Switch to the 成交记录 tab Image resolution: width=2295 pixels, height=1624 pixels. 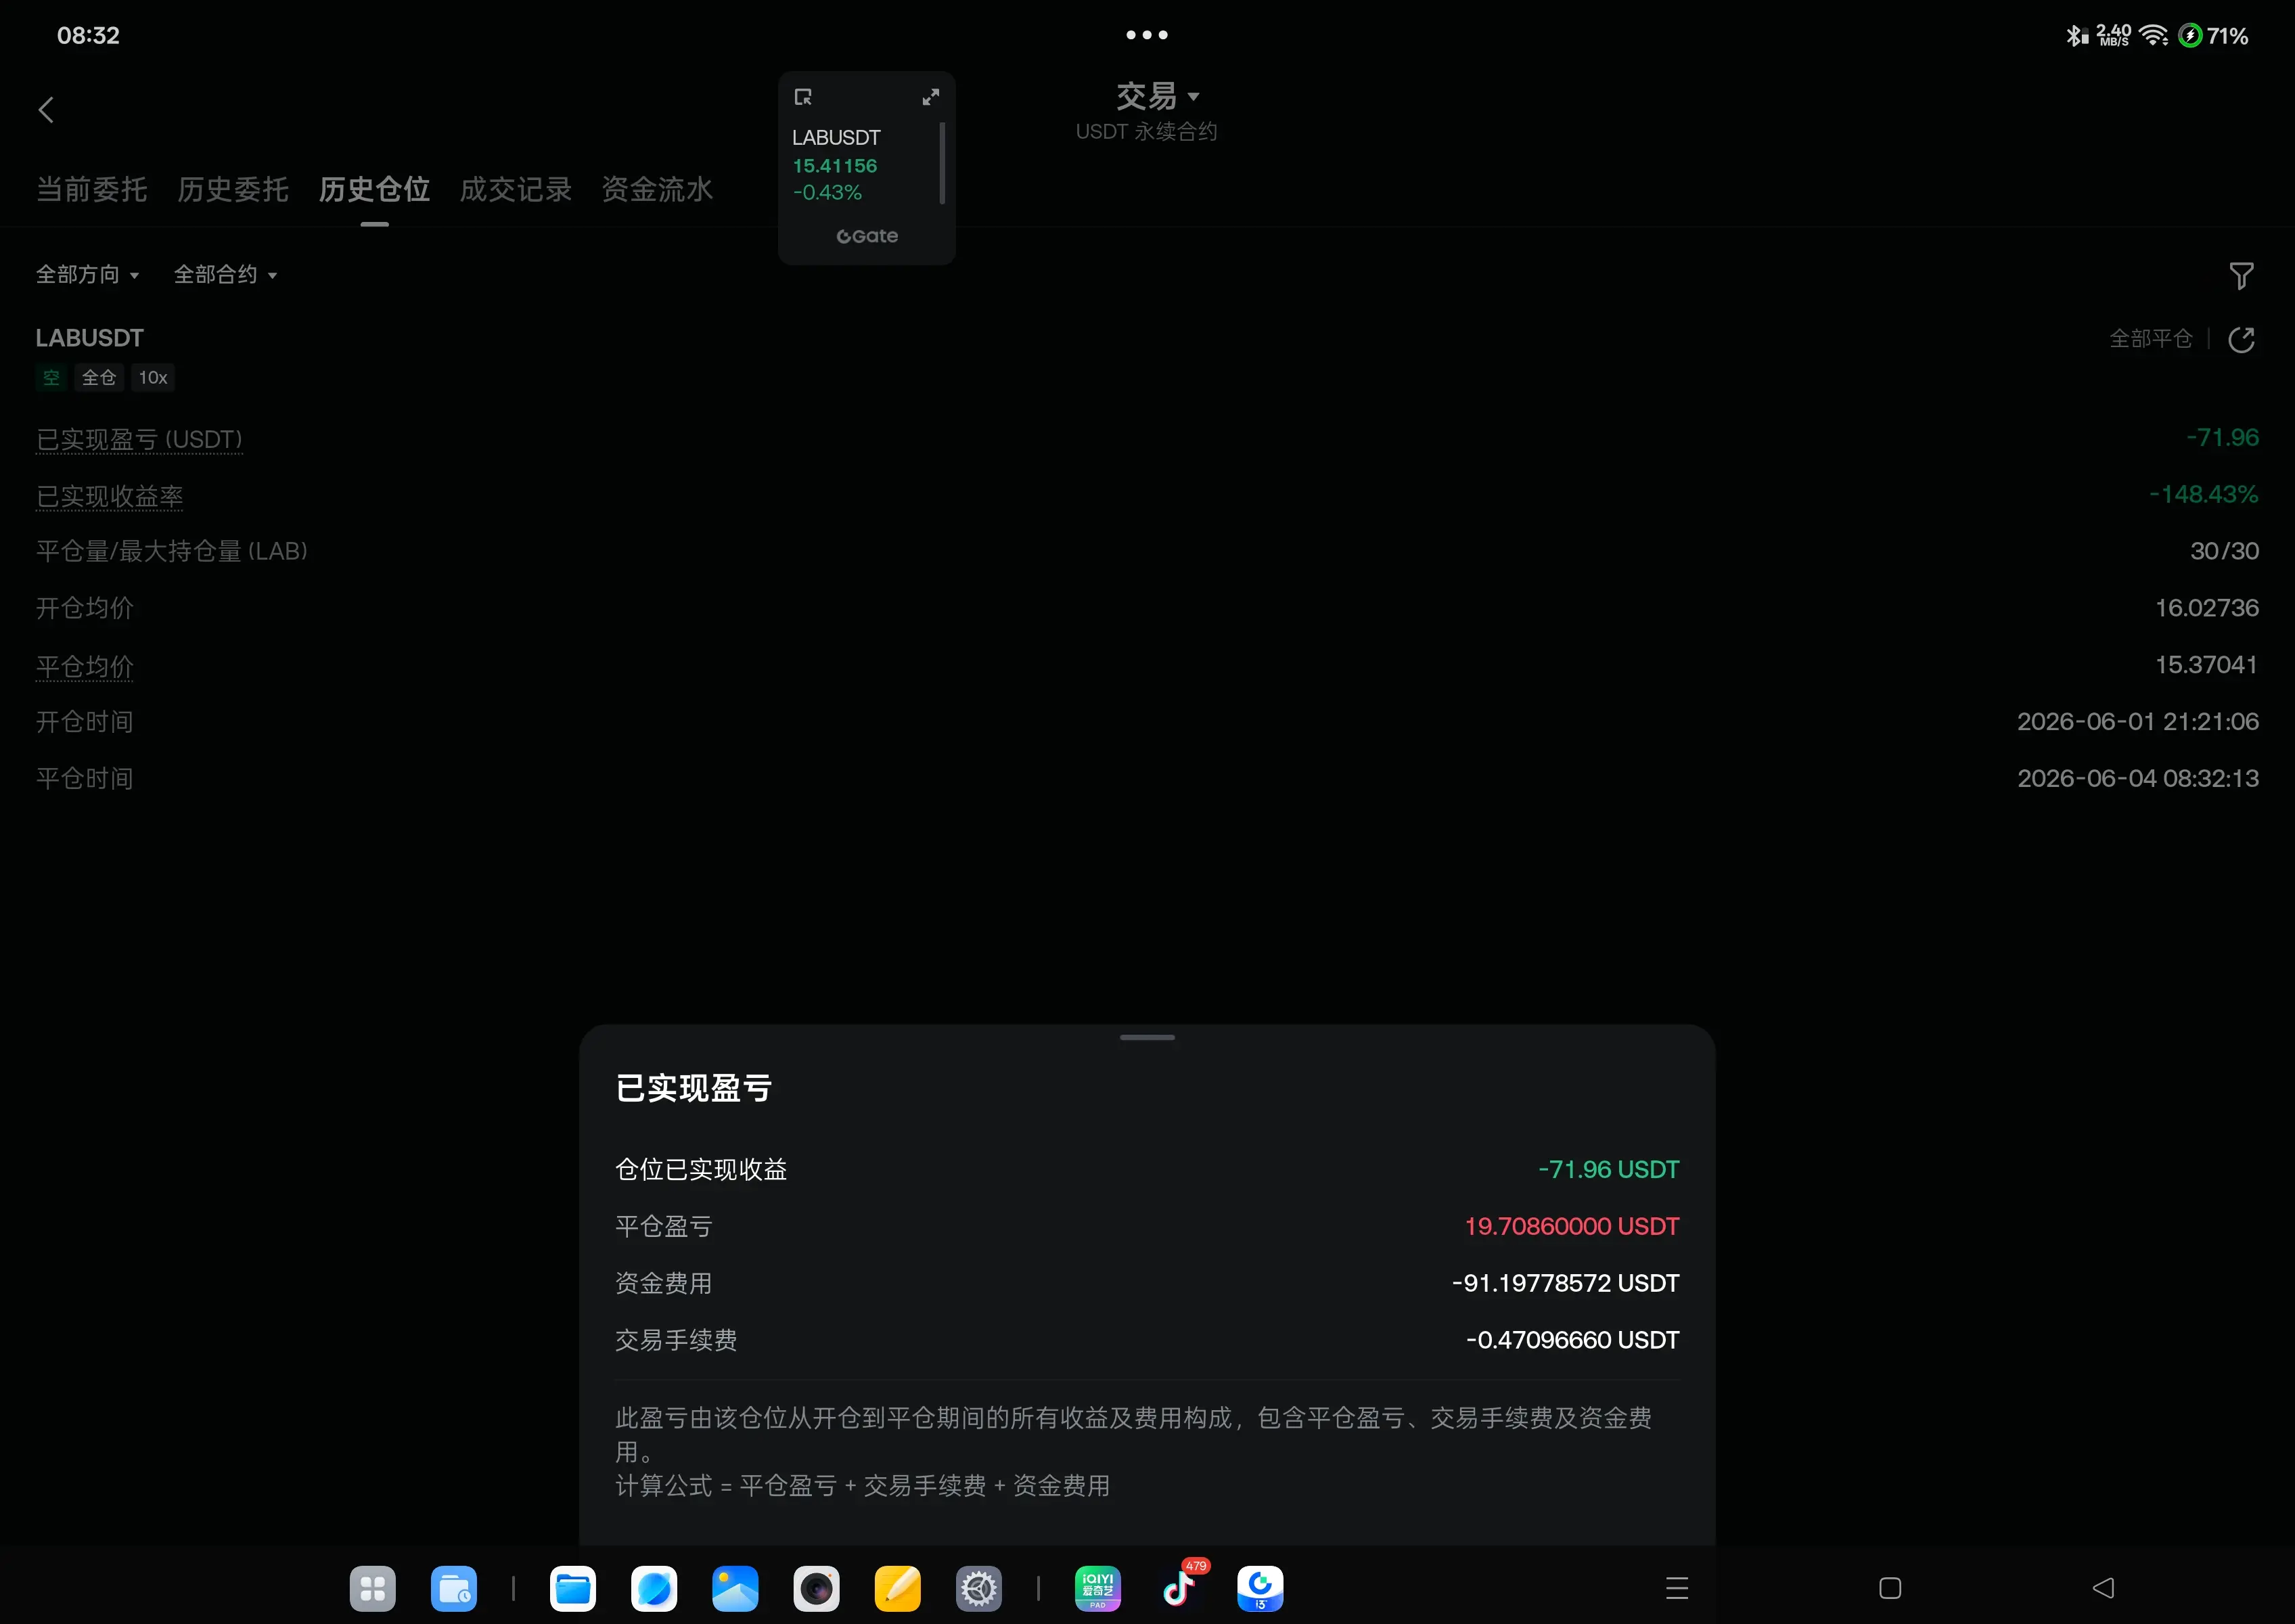point(516,189)
